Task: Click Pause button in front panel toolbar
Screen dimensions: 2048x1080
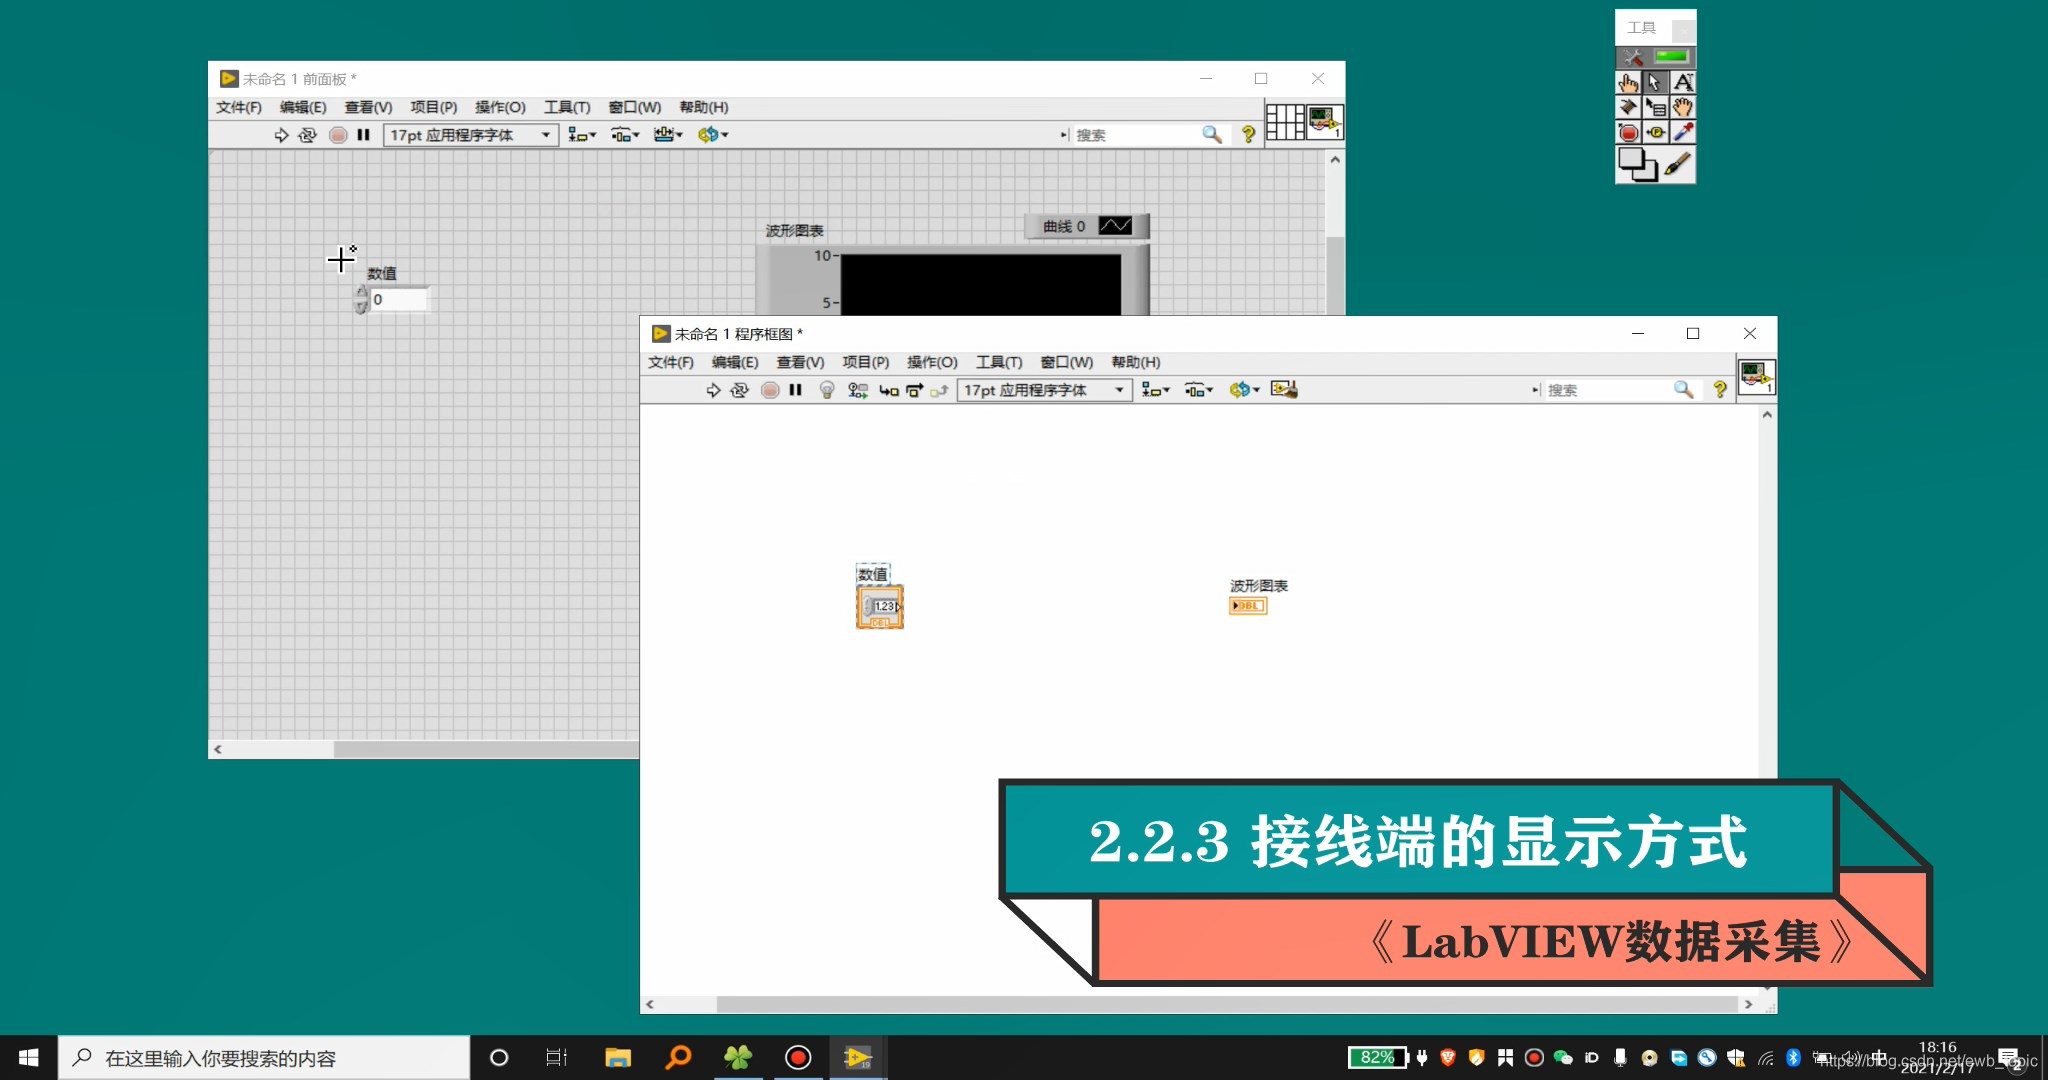Action: tap(363, 135)
